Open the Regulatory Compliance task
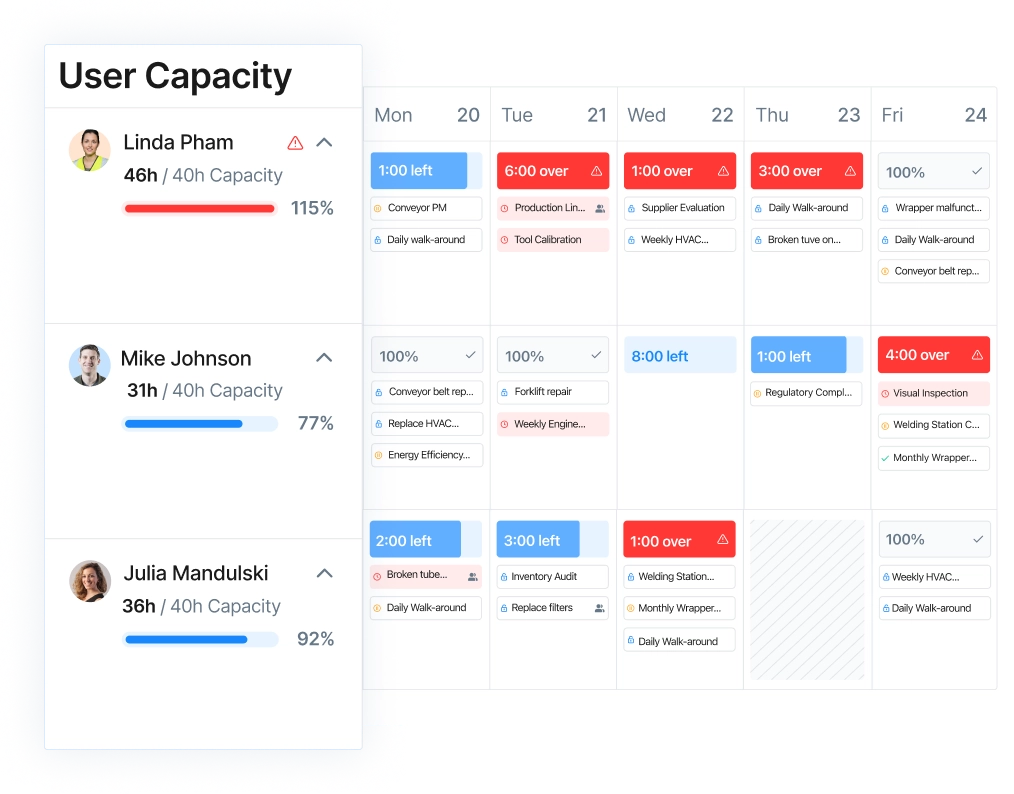 (x=806, y=393)
